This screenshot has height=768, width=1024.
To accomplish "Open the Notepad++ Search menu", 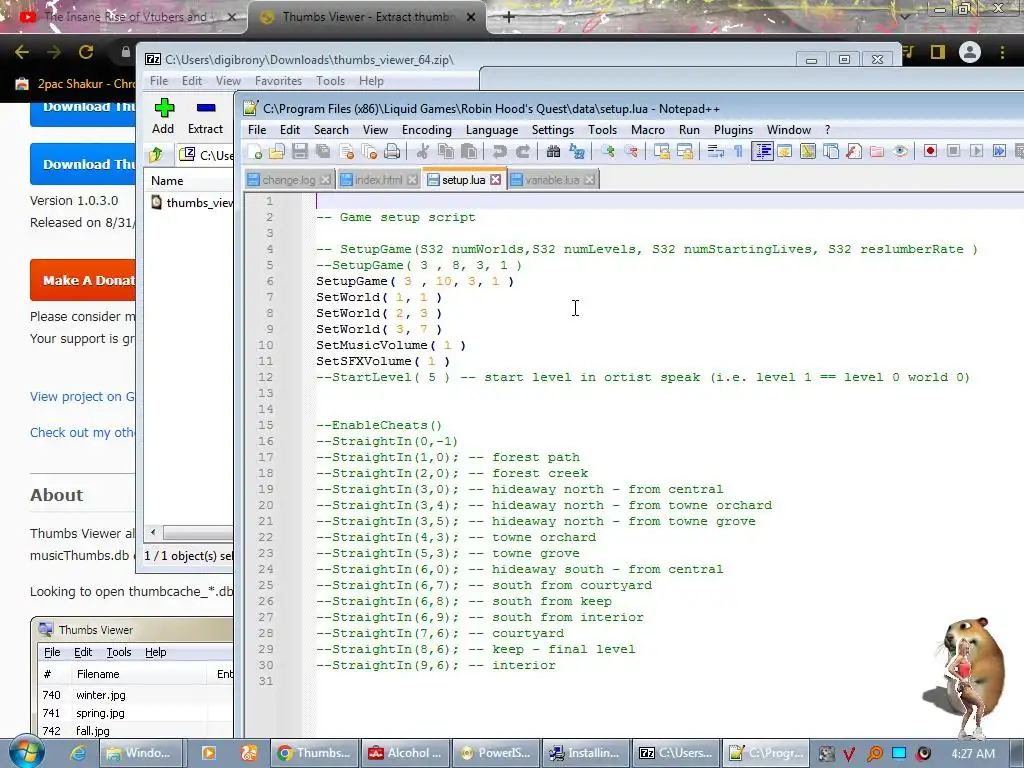I will (x=331, y=130).
